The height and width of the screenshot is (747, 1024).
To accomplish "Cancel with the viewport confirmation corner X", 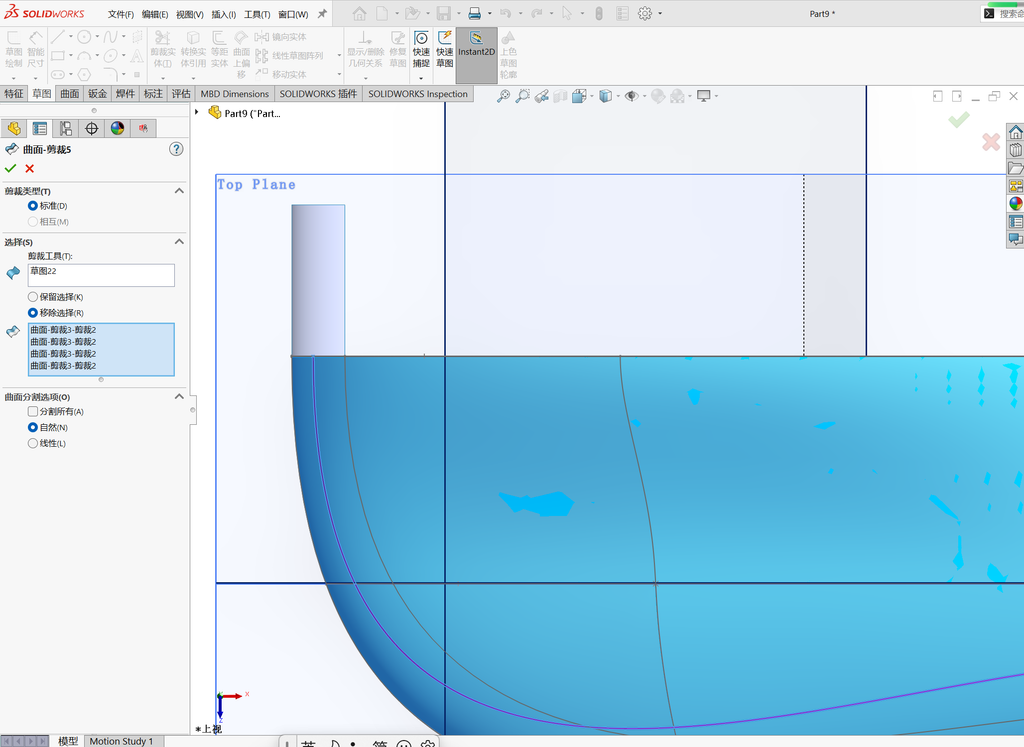I will coord(991,142).
